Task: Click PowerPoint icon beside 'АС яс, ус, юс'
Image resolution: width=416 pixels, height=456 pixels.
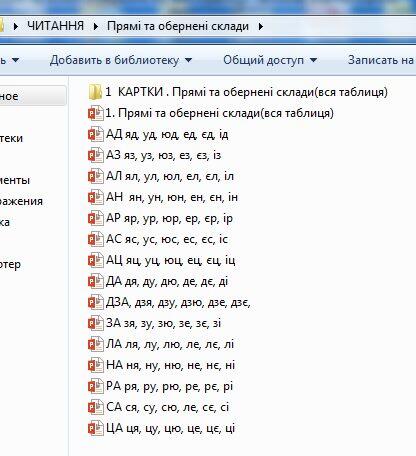Action: coord(96,239)
